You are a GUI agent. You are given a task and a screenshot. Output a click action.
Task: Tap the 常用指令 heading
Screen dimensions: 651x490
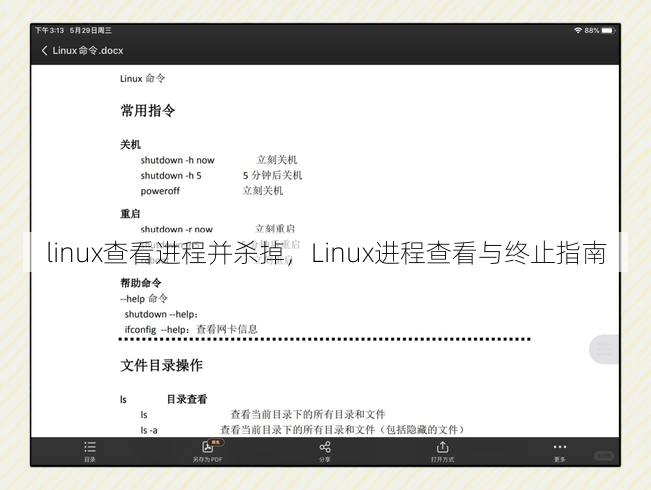[148, 110]
